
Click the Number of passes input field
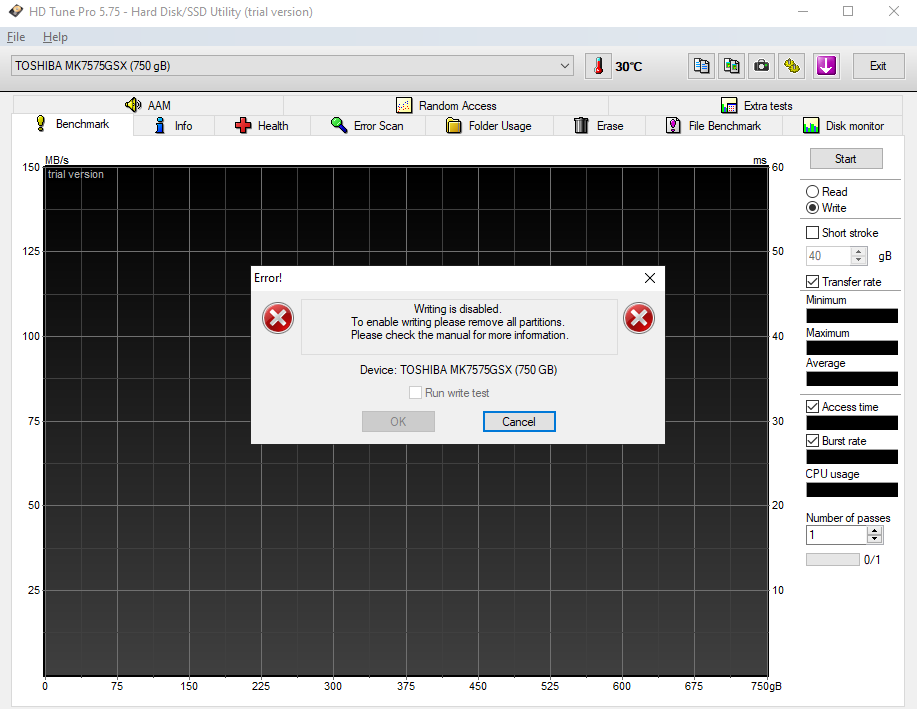pyautogui.click(x=837, y=535)
